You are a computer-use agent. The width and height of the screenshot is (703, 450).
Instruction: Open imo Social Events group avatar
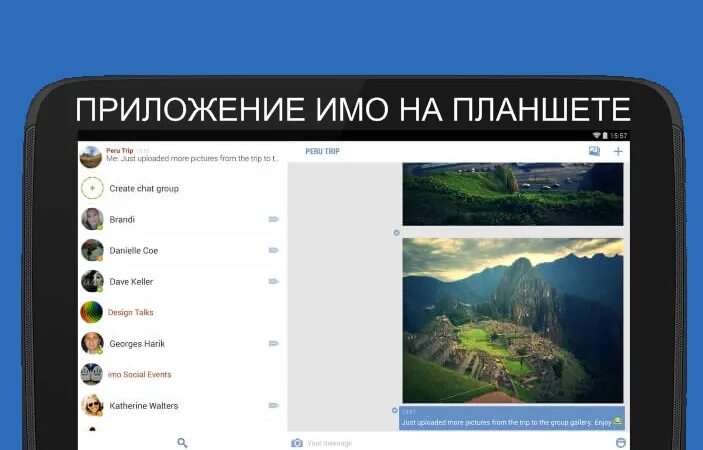(x=91, y=374)
